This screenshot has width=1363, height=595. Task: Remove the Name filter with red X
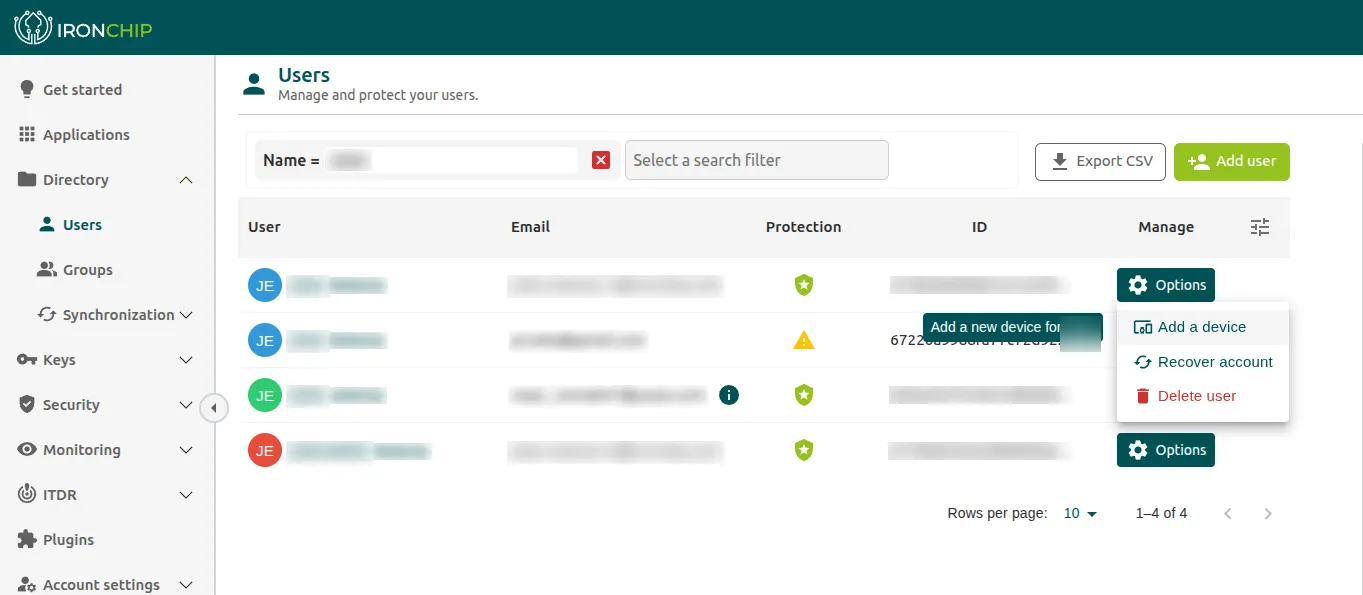(x=601, y=160)
